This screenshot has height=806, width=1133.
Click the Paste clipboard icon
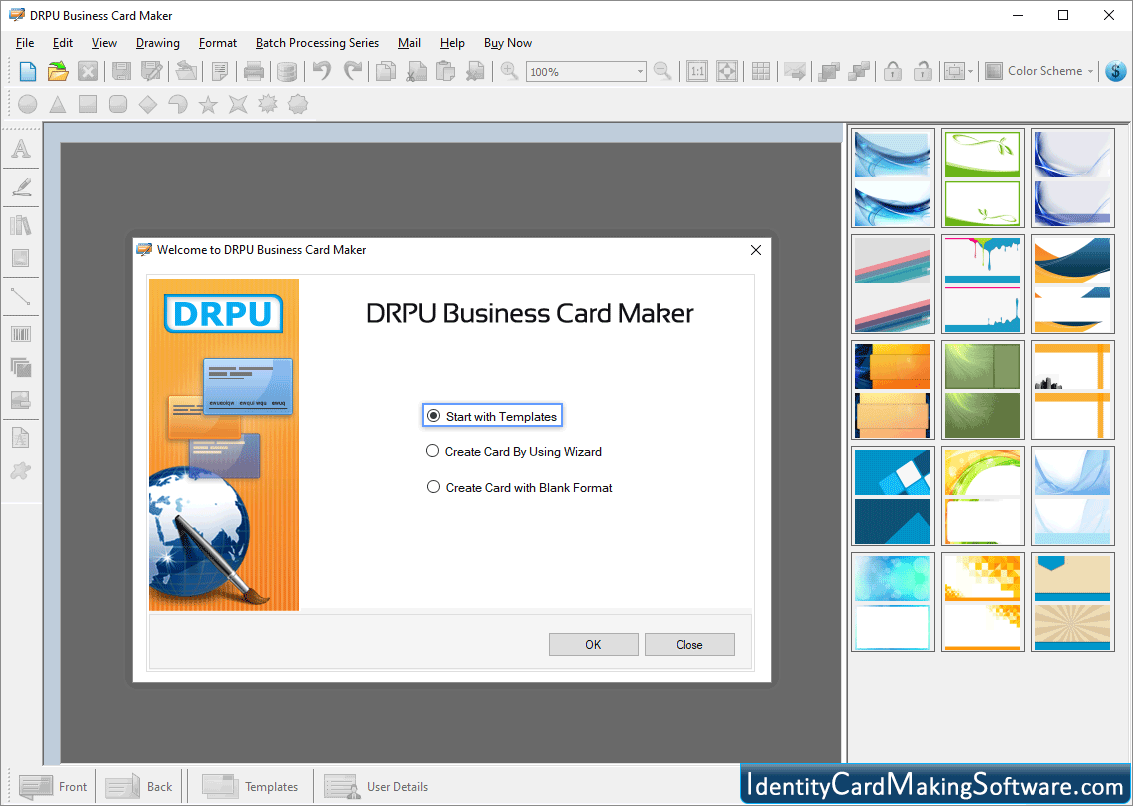(446, 72)
